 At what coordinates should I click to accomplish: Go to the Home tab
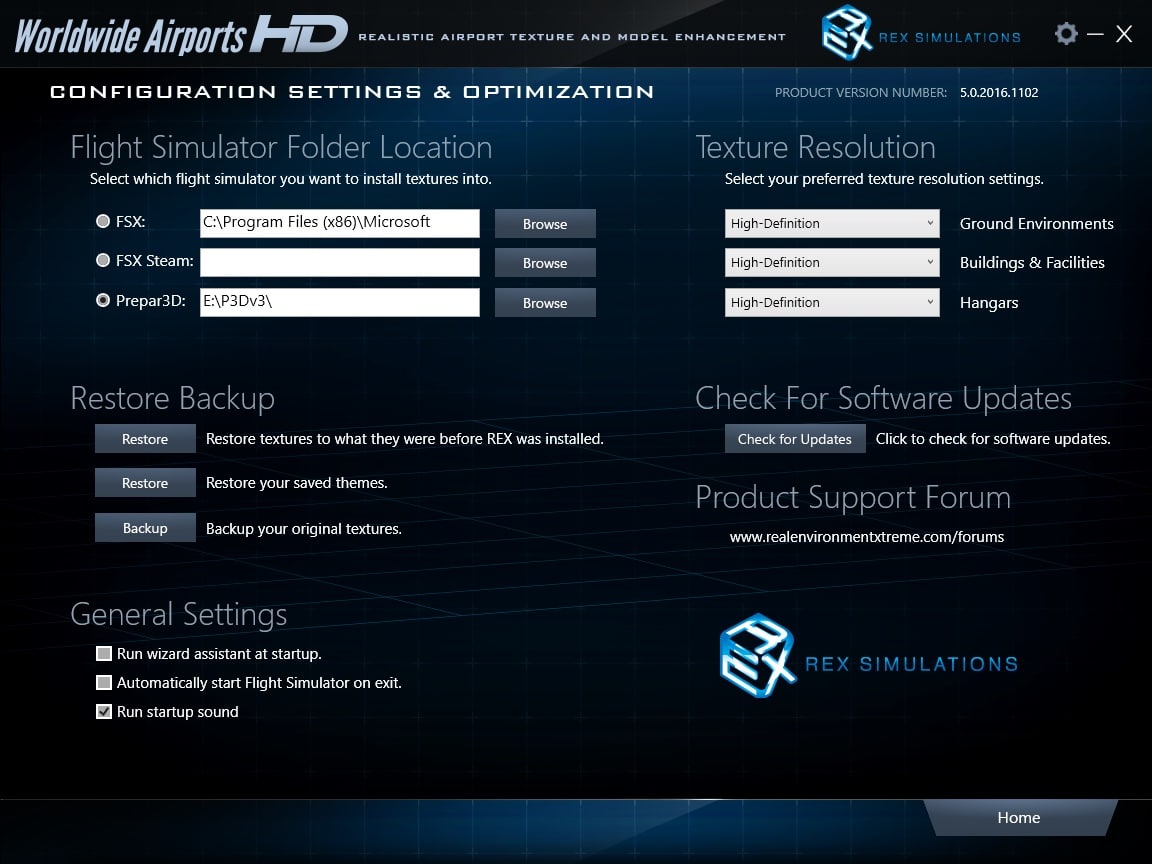click(1018, 818)
